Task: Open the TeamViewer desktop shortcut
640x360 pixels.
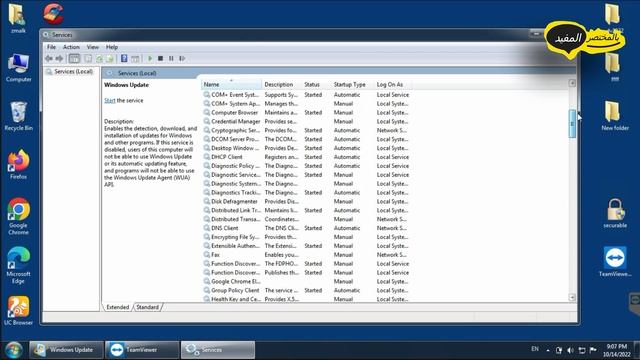Action: (615, 262)
